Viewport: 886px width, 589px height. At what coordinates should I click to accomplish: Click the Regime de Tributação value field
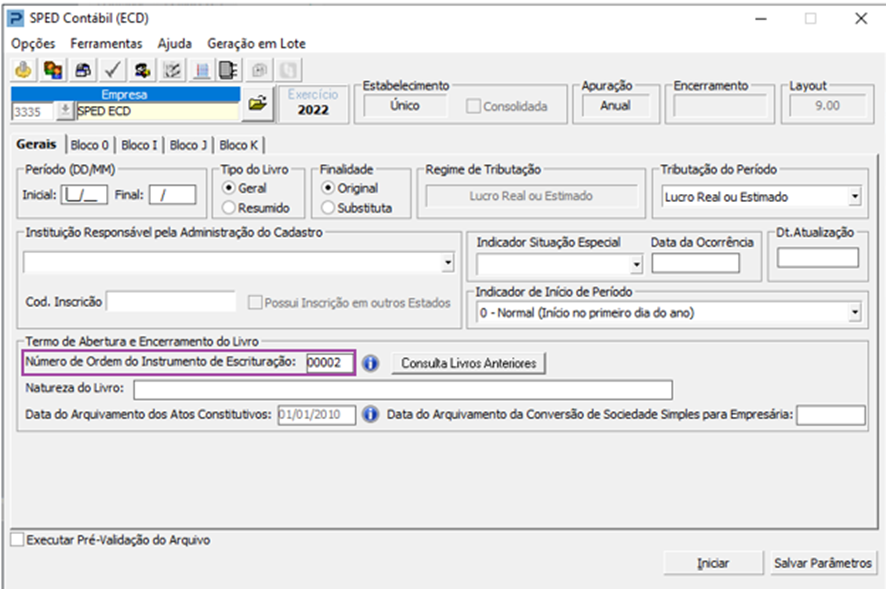point(531,196)
